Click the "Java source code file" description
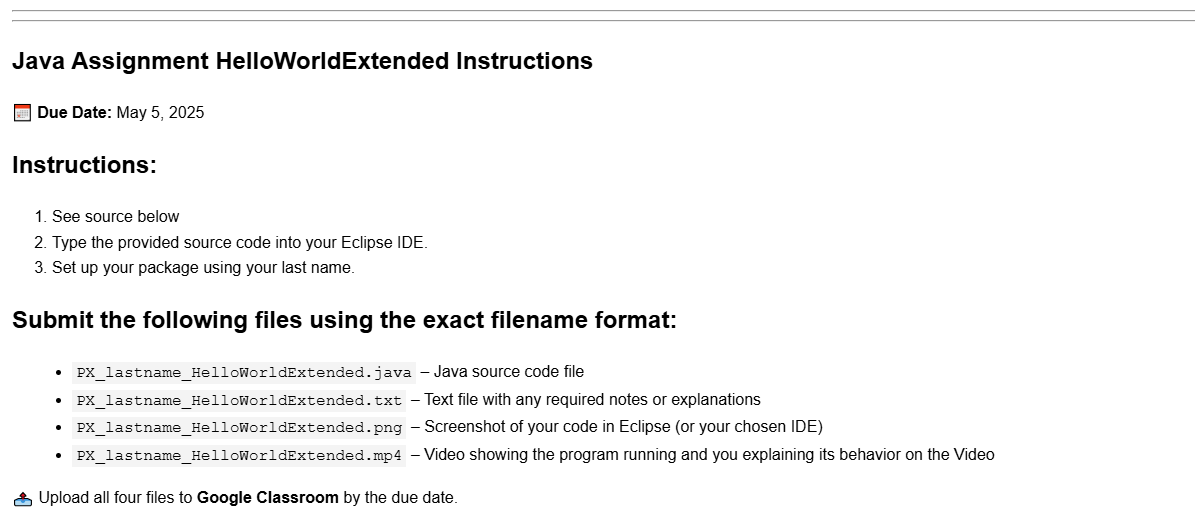 (x=508, y=372)
